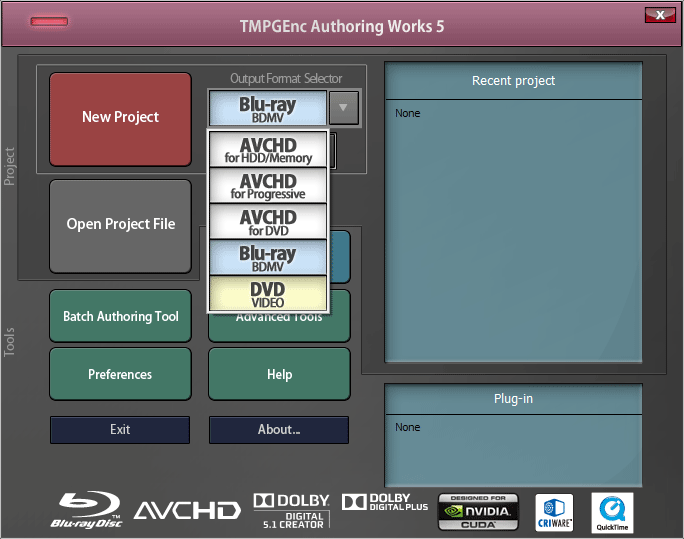
Task: Click the Blu-ray Disc logo
Action: pos(86,511)
